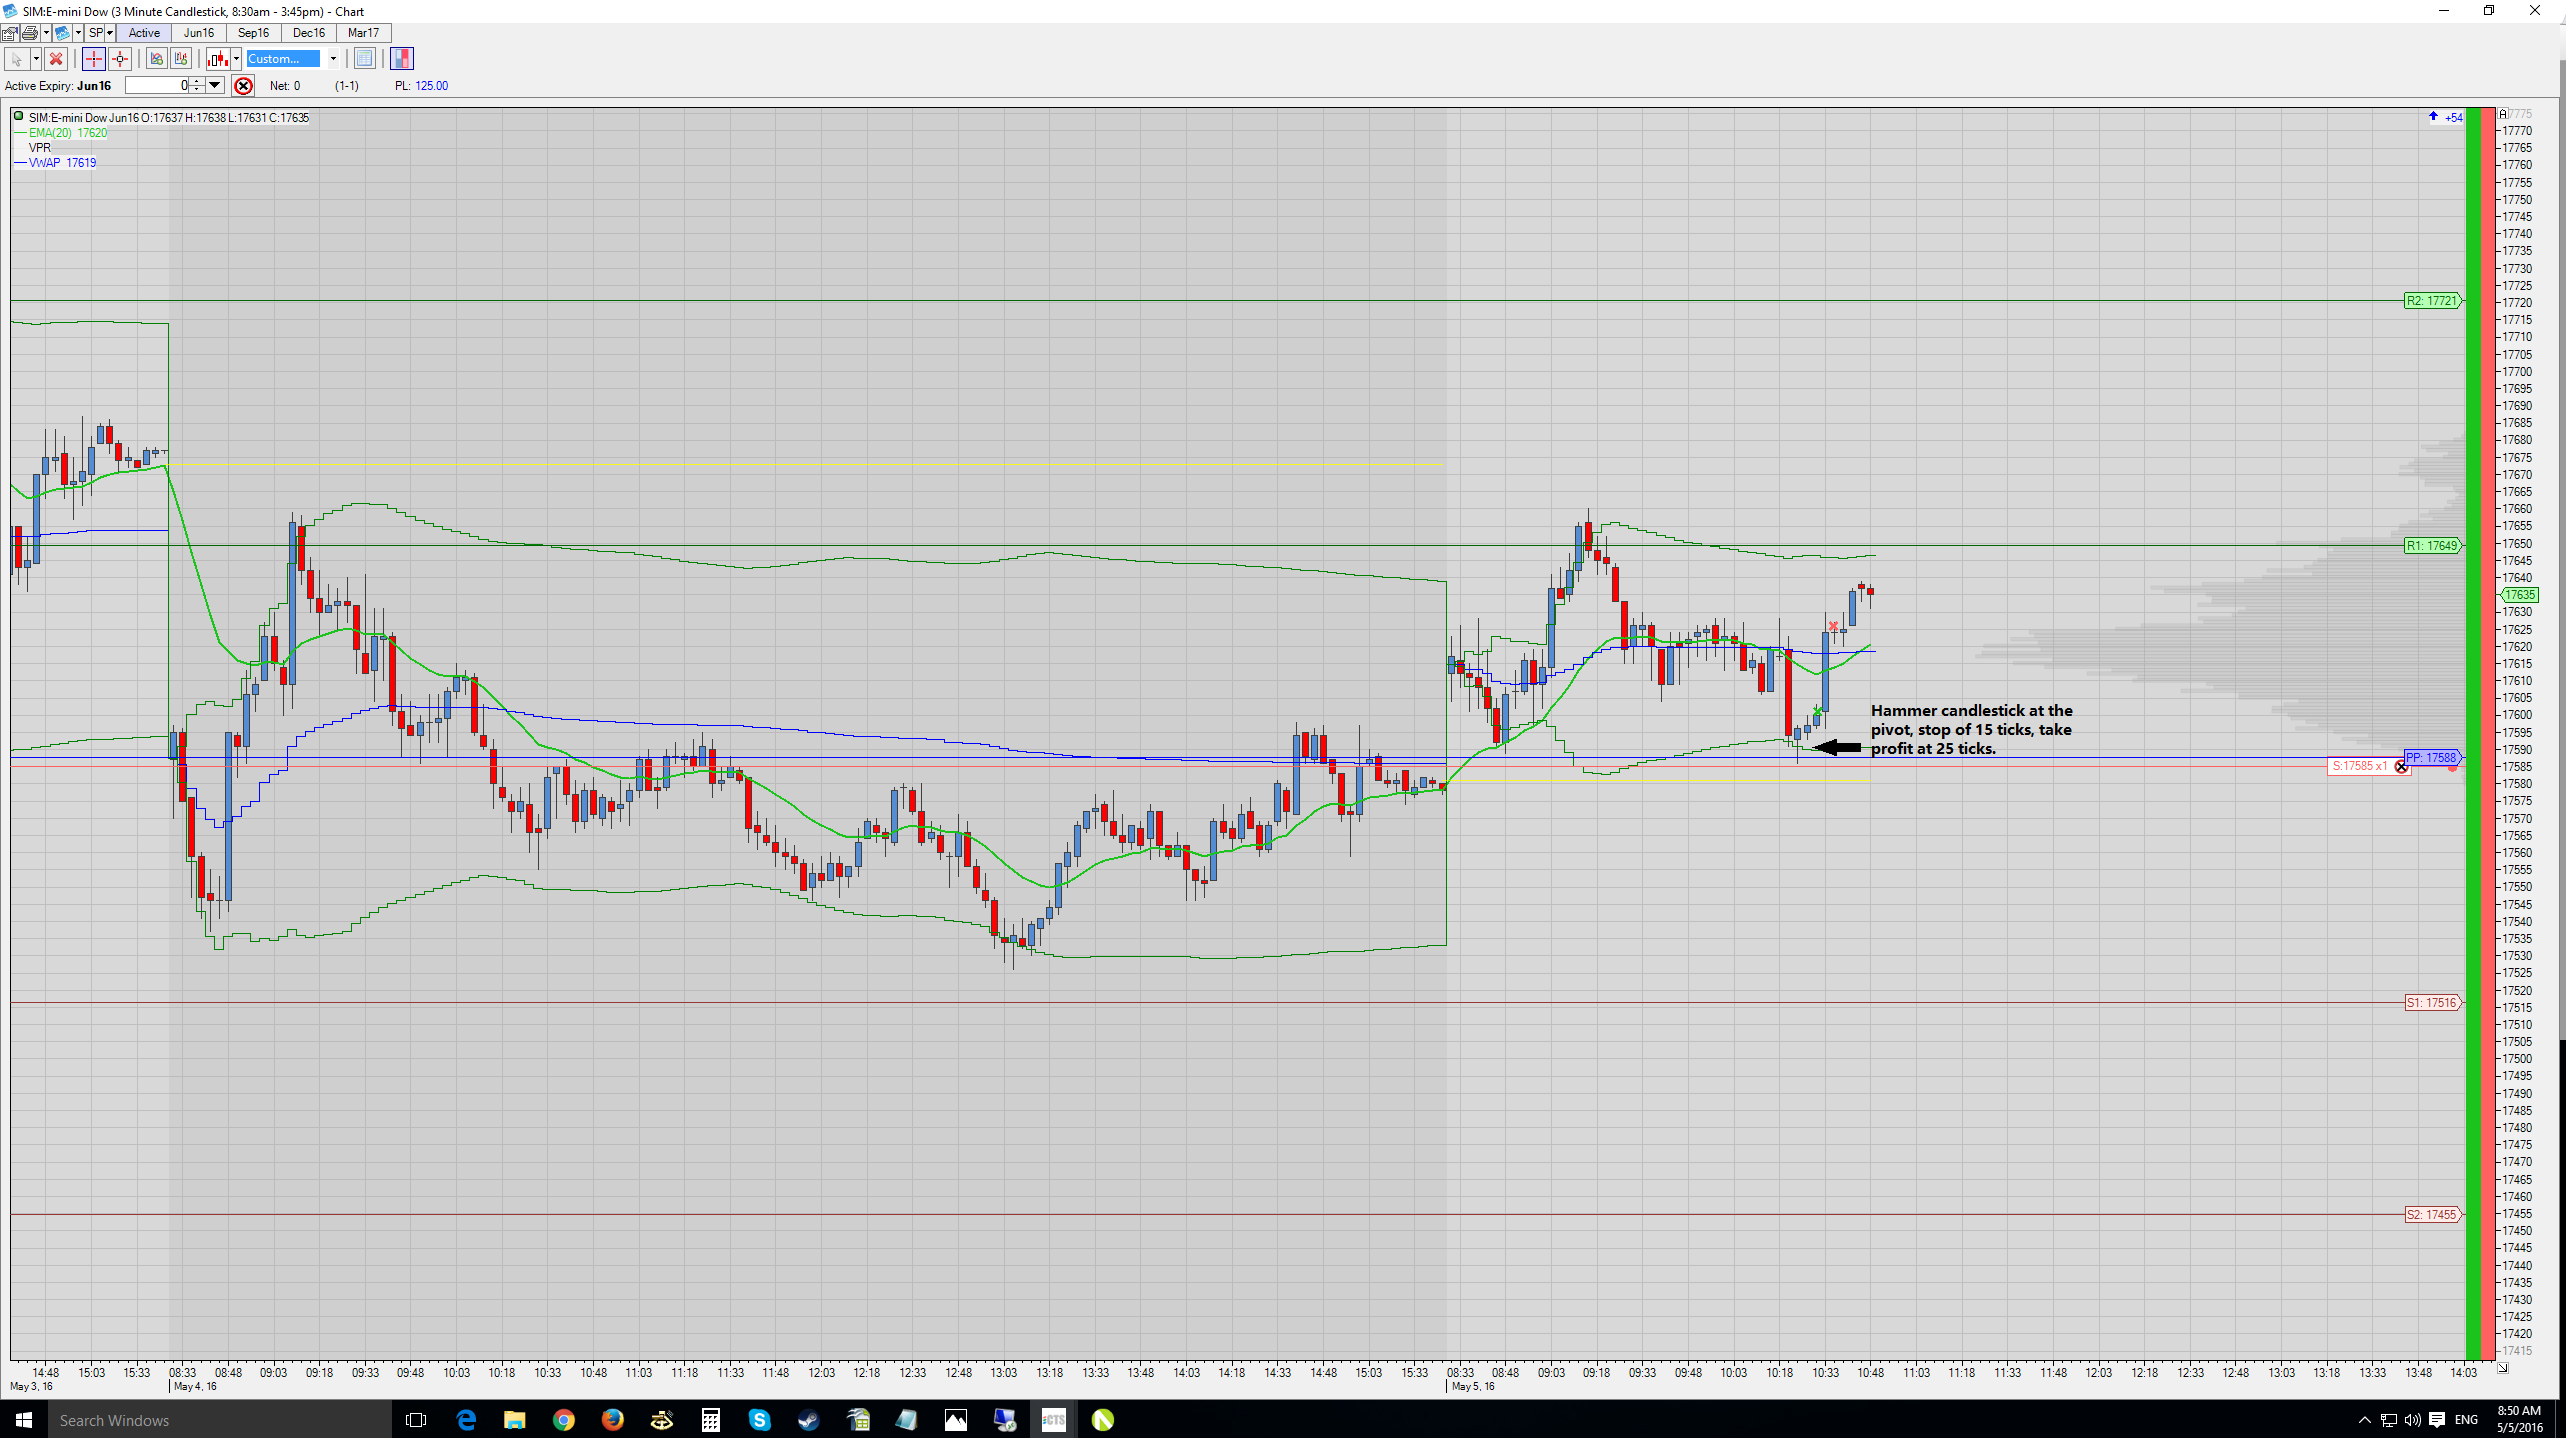Expand the chart window dropdown arrow
Viewport: 2566px width, 1438px height.
pos(78,33)
